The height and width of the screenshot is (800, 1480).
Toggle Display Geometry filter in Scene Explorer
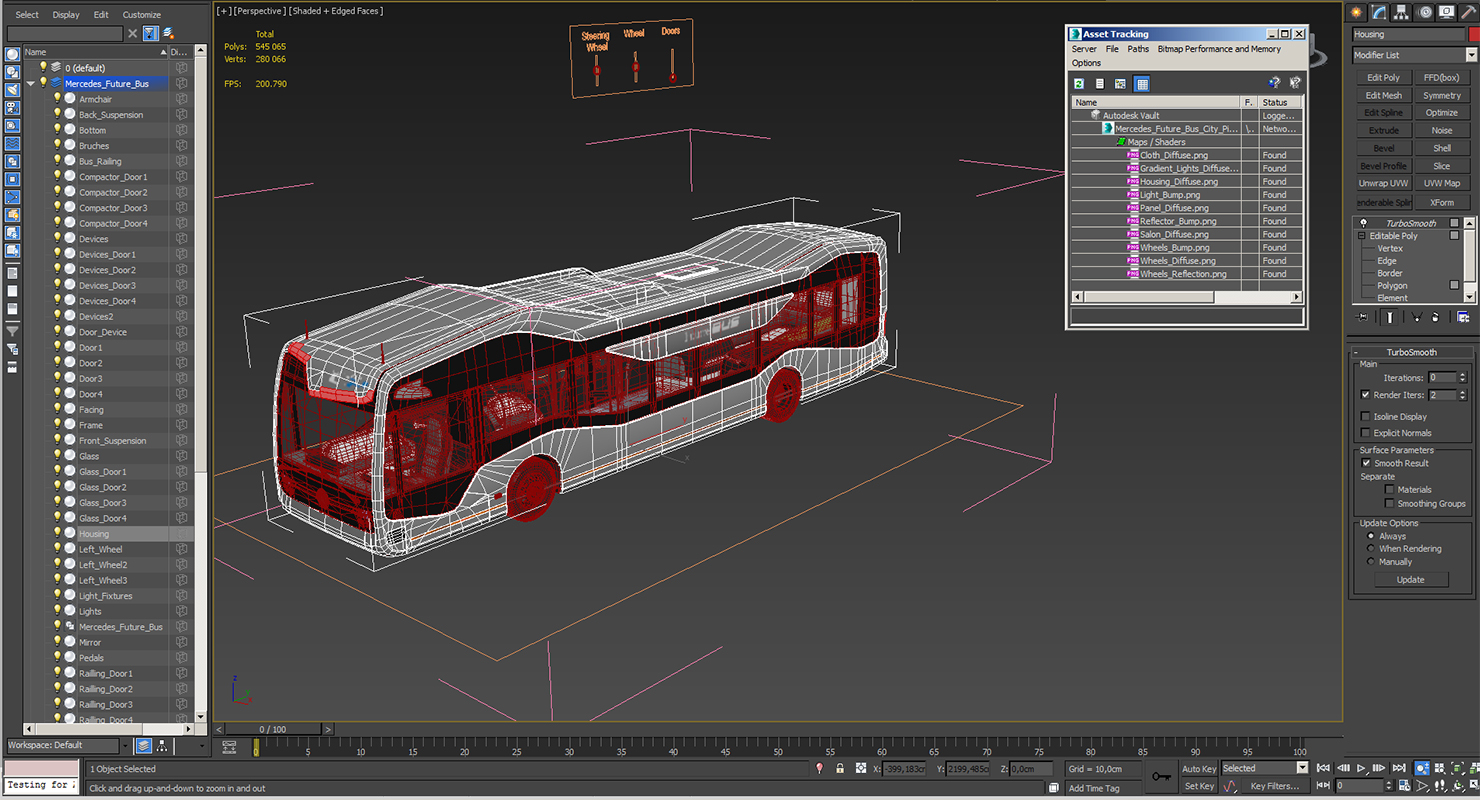point(12,54)
